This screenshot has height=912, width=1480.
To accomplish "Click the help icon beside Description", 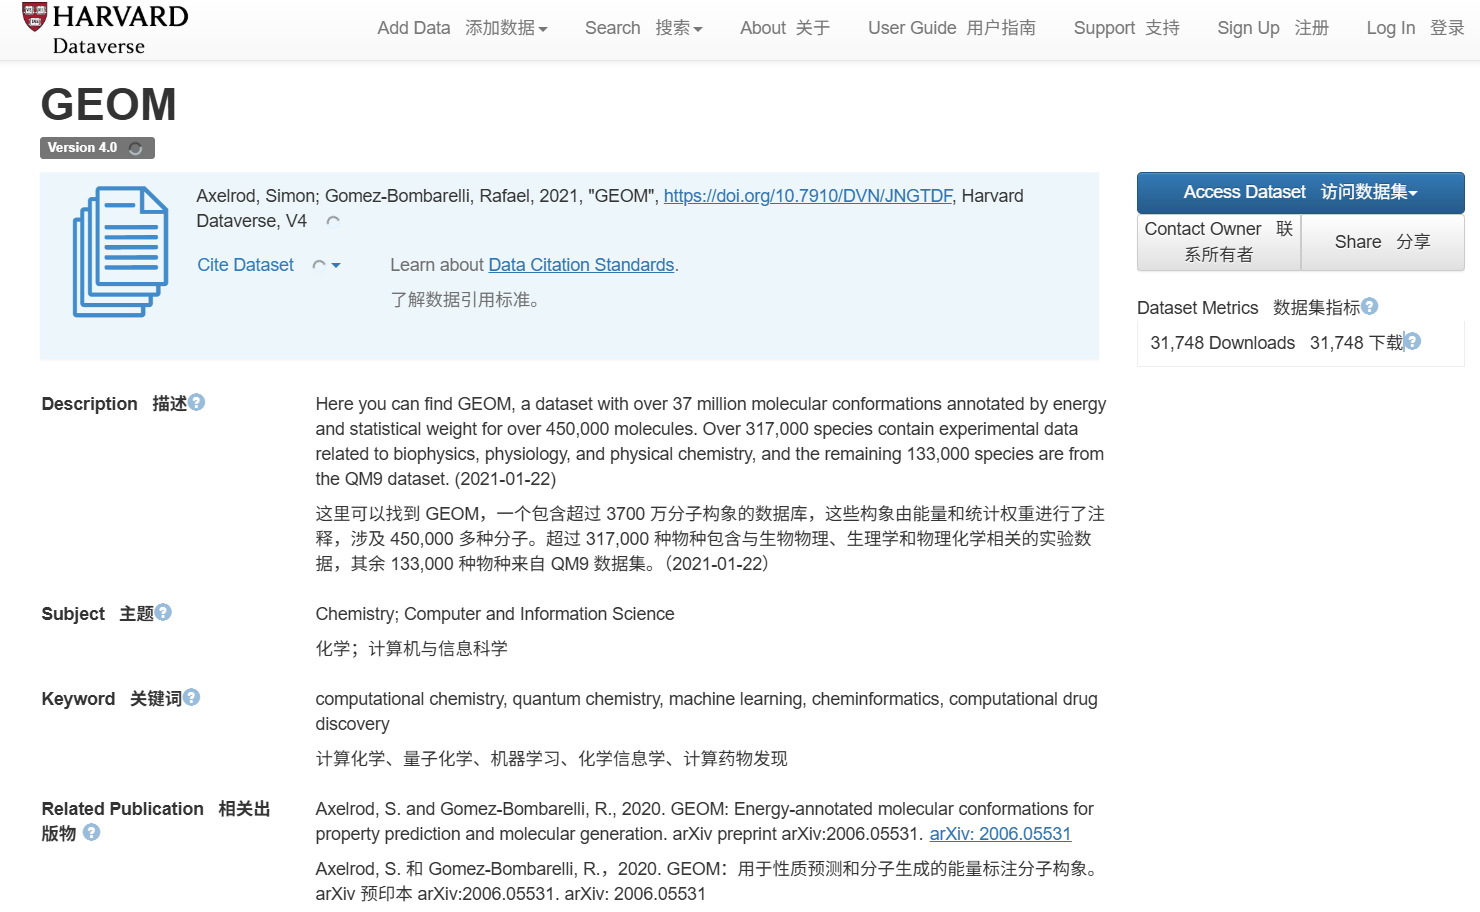I will click(197, 402).
